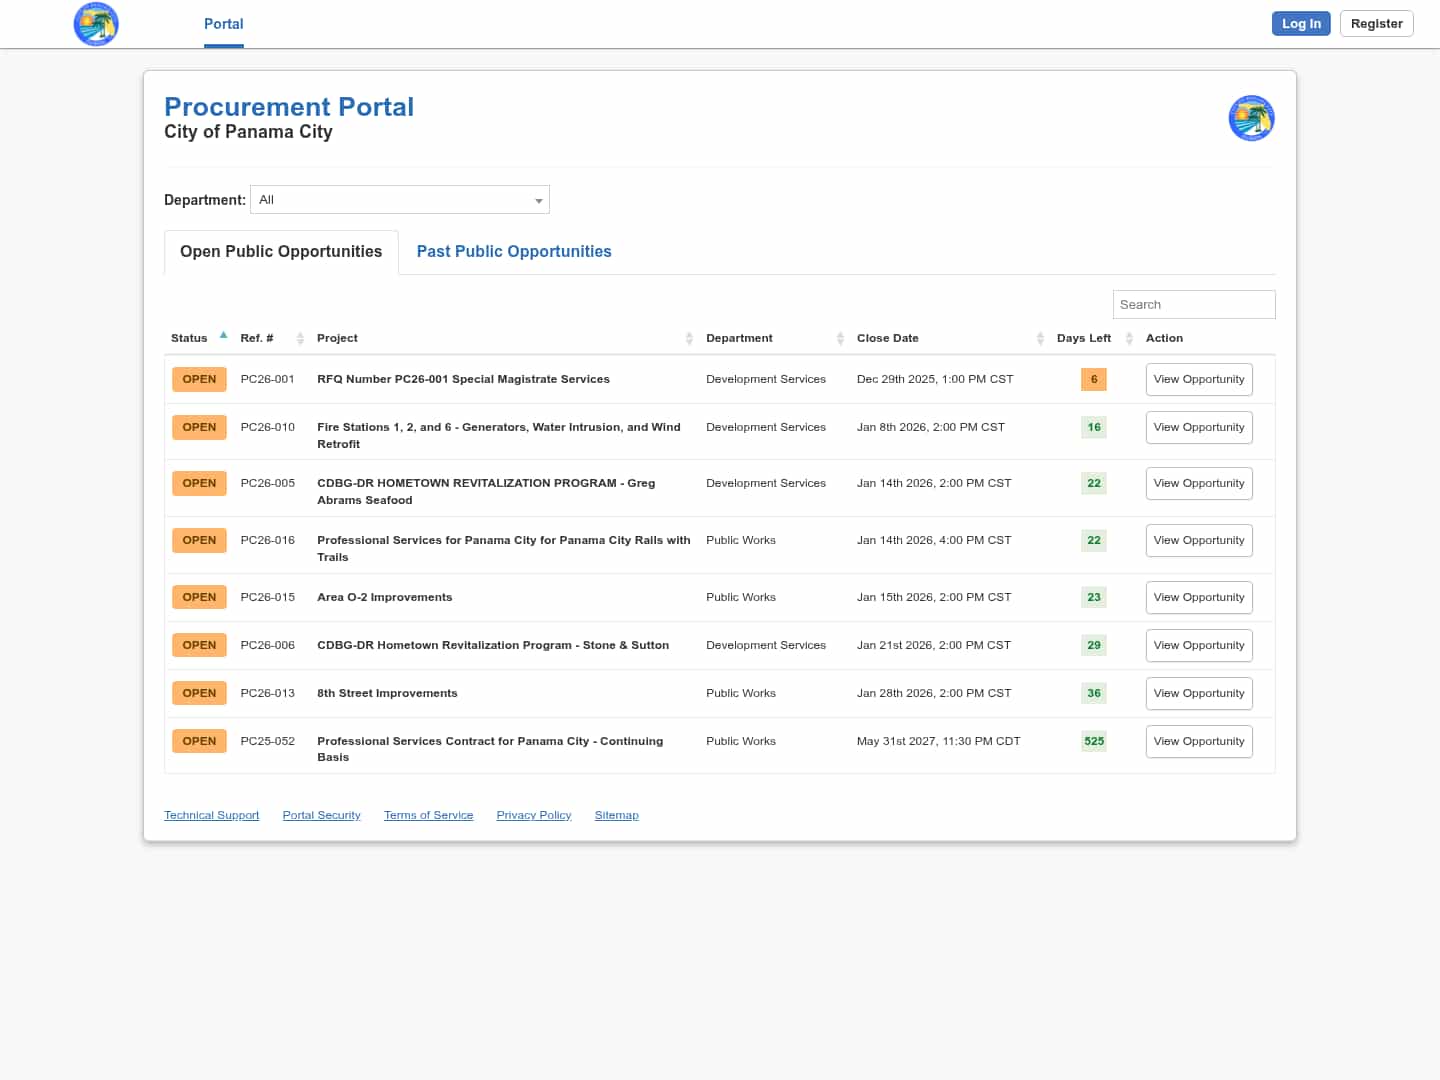Focus the Search input field
The width and height of the screenshot is (1440, 1080).
point(1193,305)
